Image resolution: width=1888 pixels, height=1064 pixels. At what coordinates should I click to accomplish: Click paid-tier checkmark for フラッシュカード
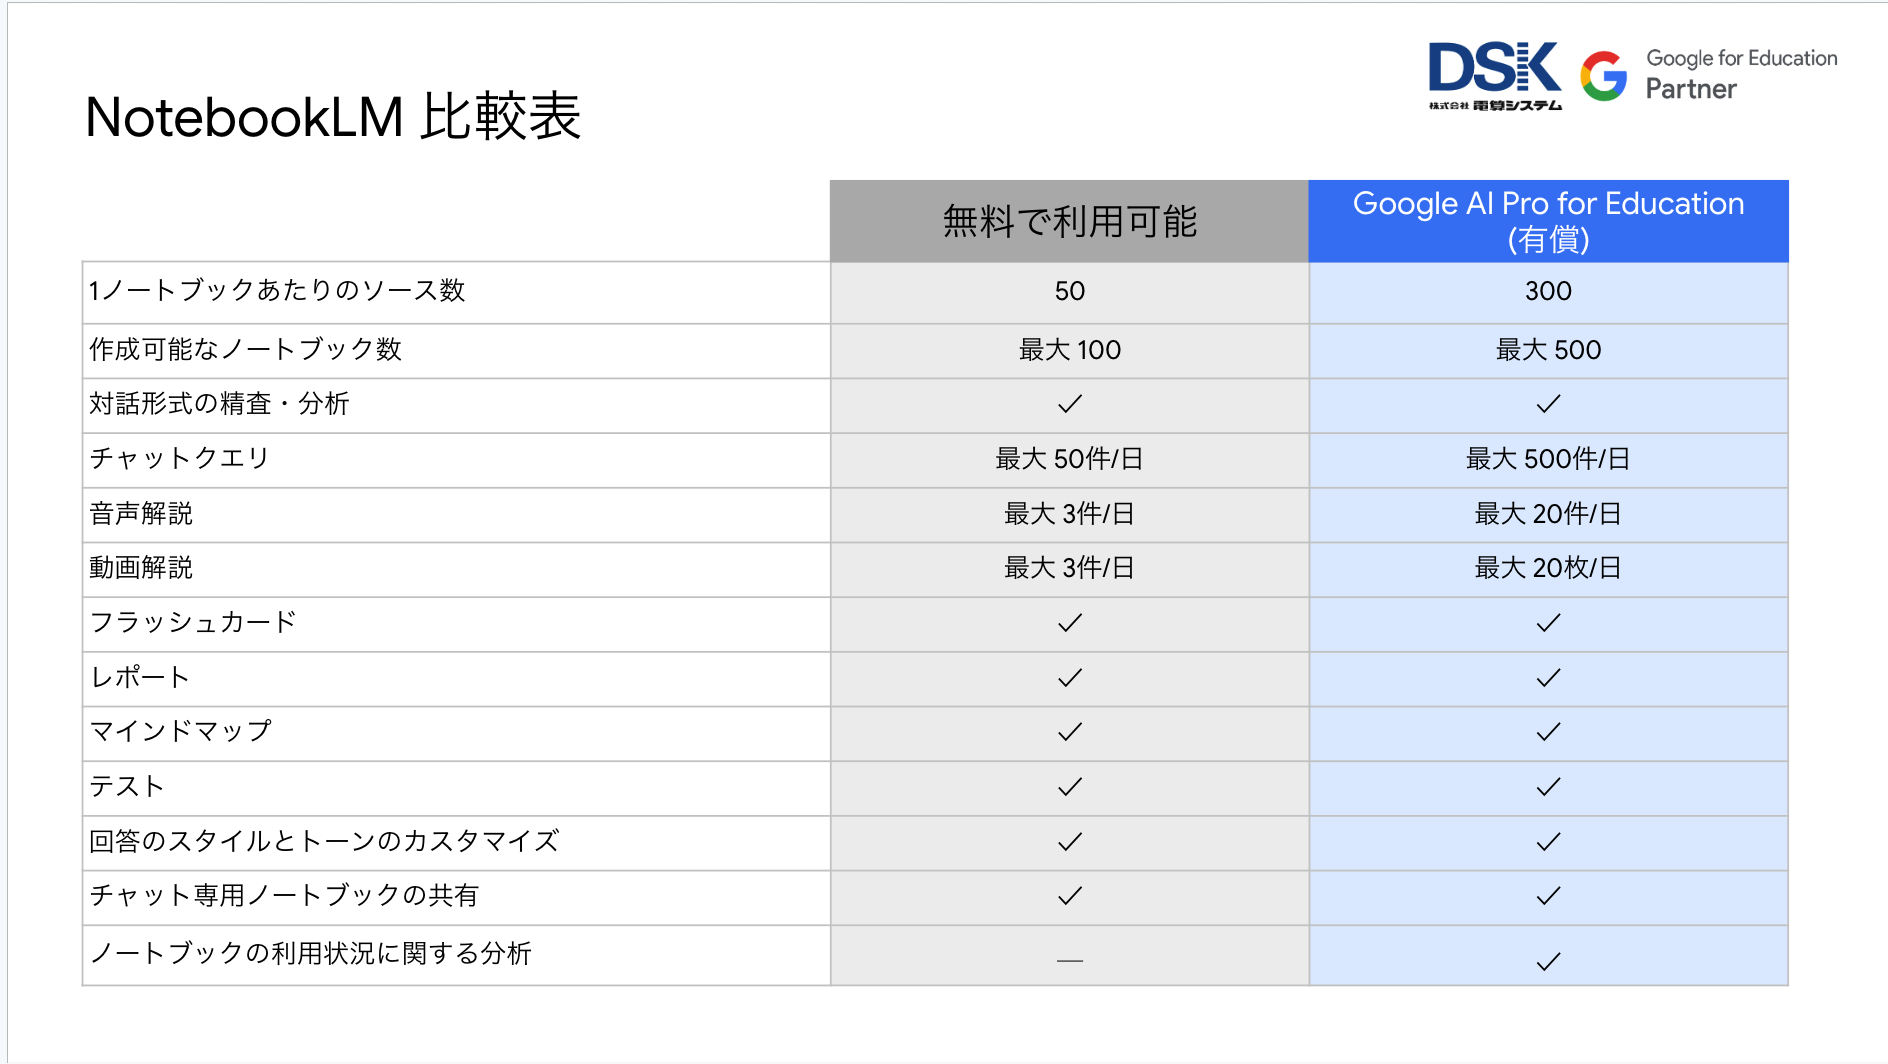[x=1548, y=623]
